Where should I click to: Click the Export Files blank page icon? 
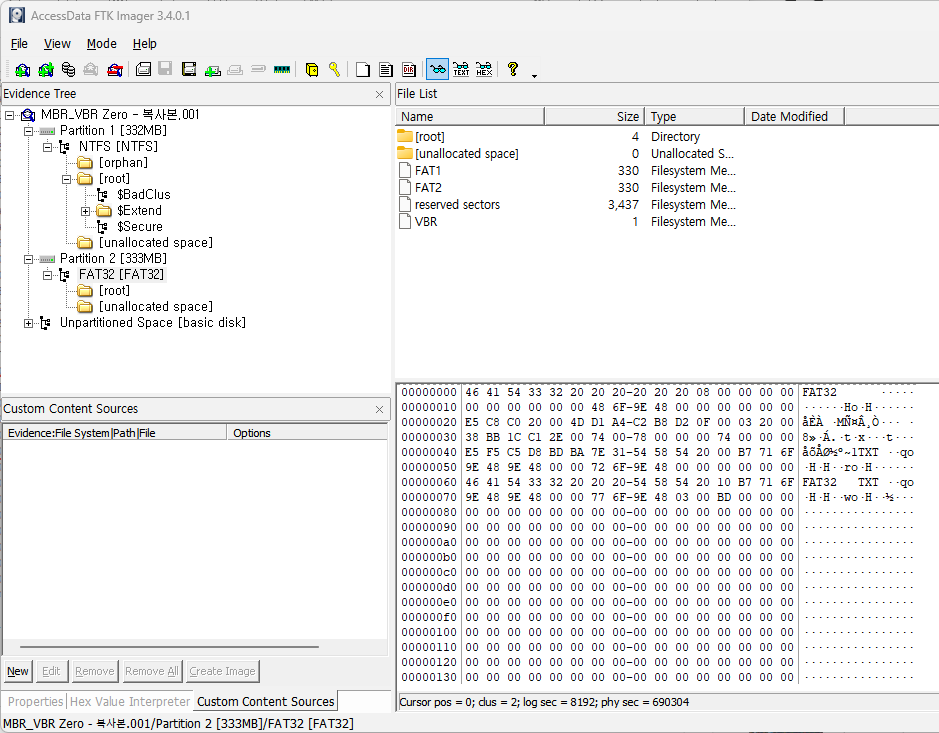362,69
